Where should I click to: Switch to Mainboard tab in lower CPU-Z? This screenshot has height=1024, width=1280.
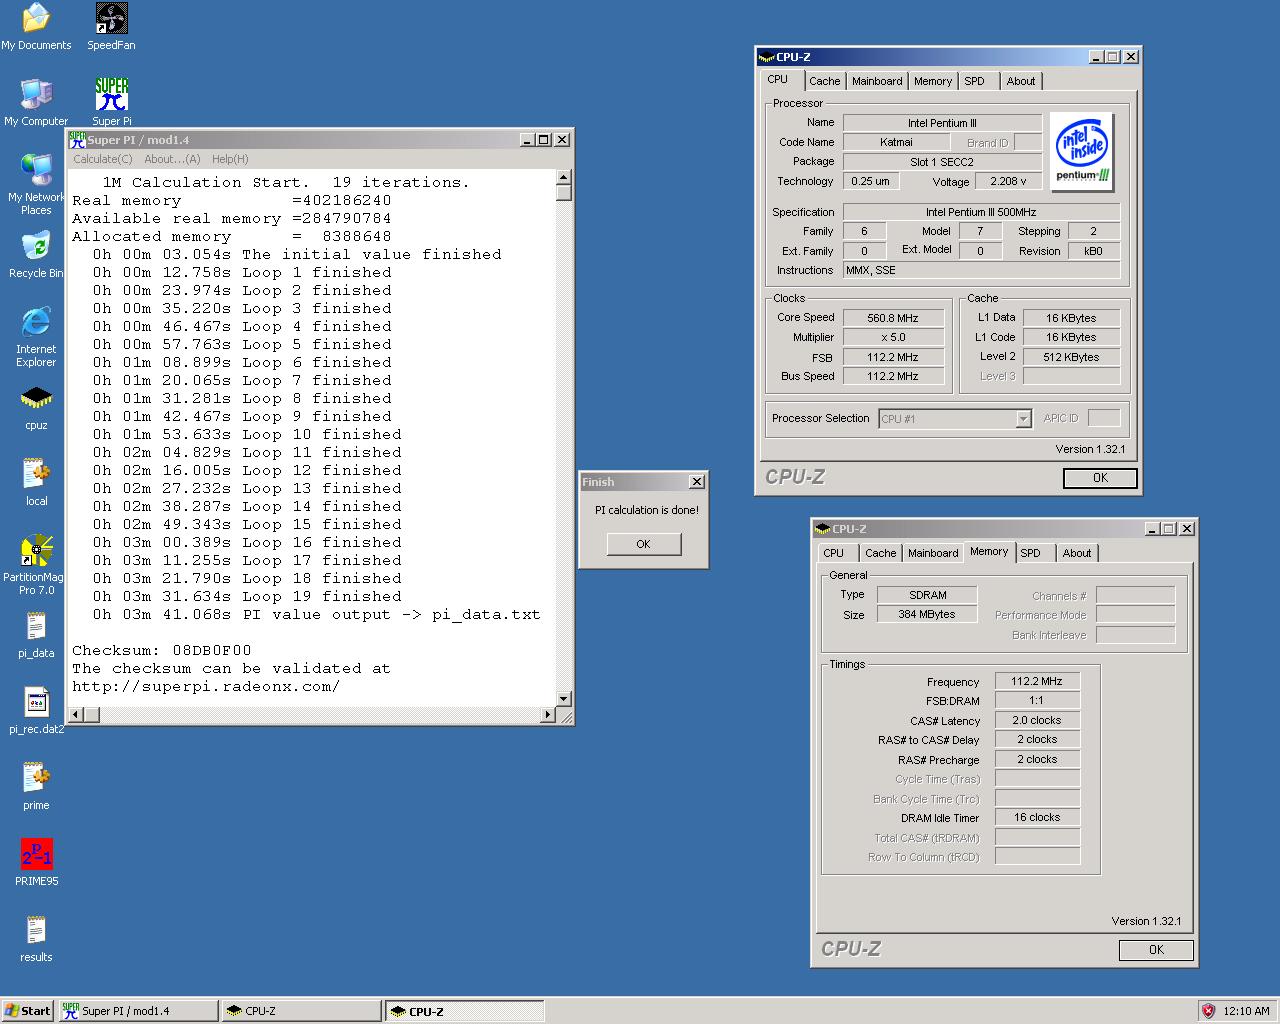pos(933,553)
